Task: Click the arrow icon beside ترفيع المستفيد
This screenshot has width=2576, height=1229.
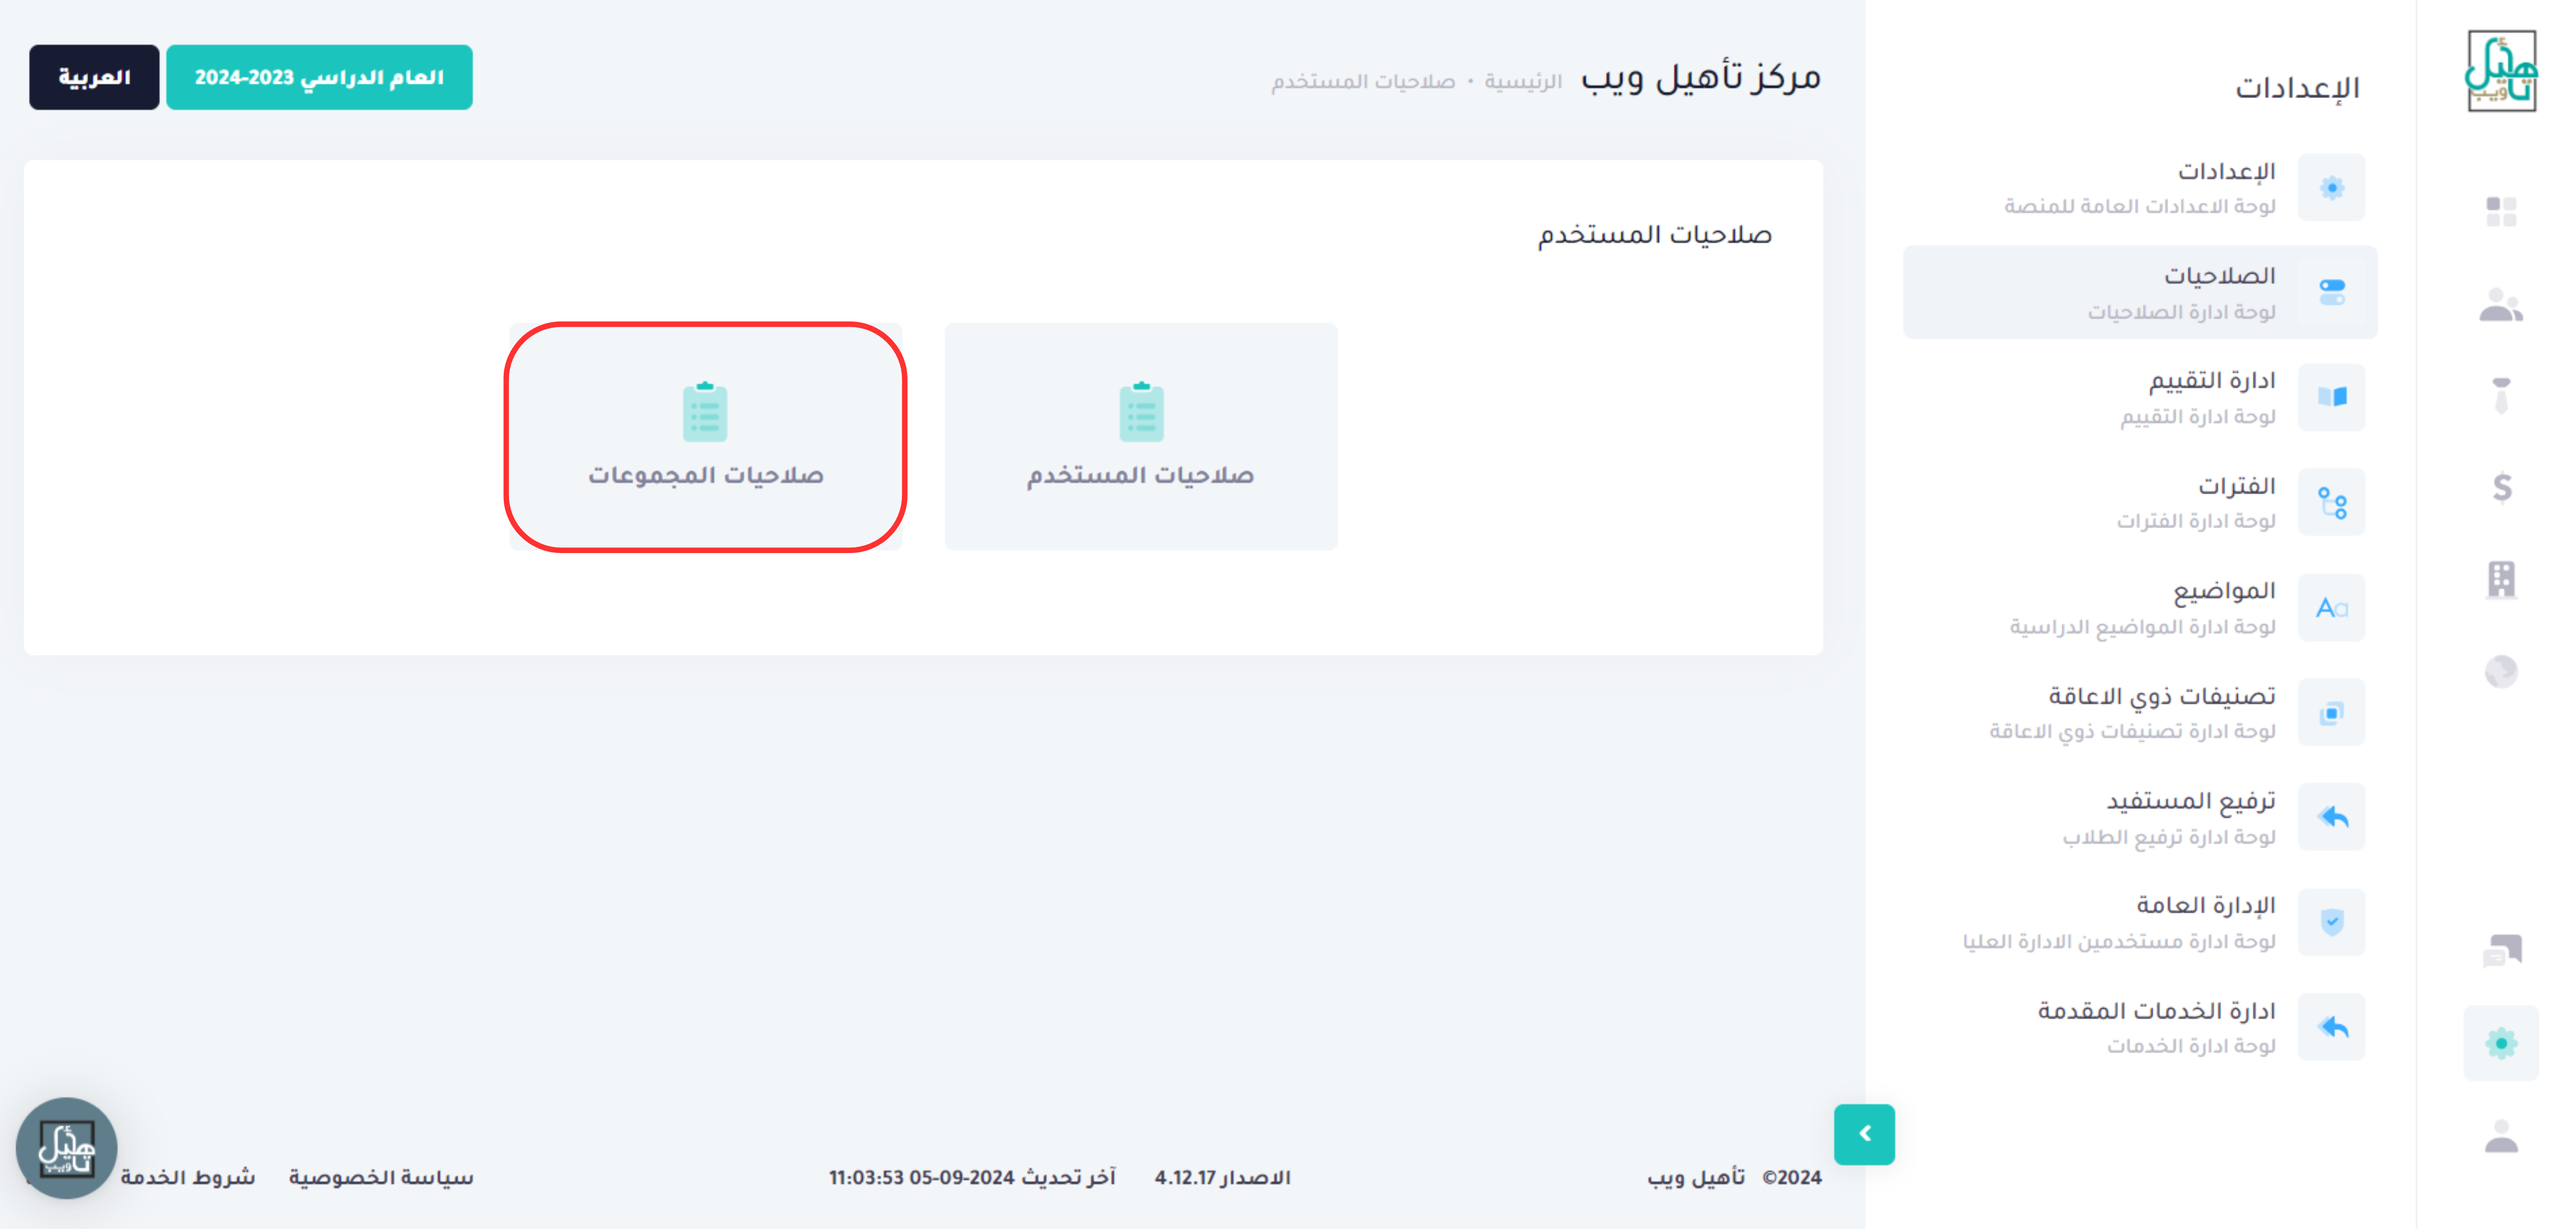Action: coord(2331,817)
